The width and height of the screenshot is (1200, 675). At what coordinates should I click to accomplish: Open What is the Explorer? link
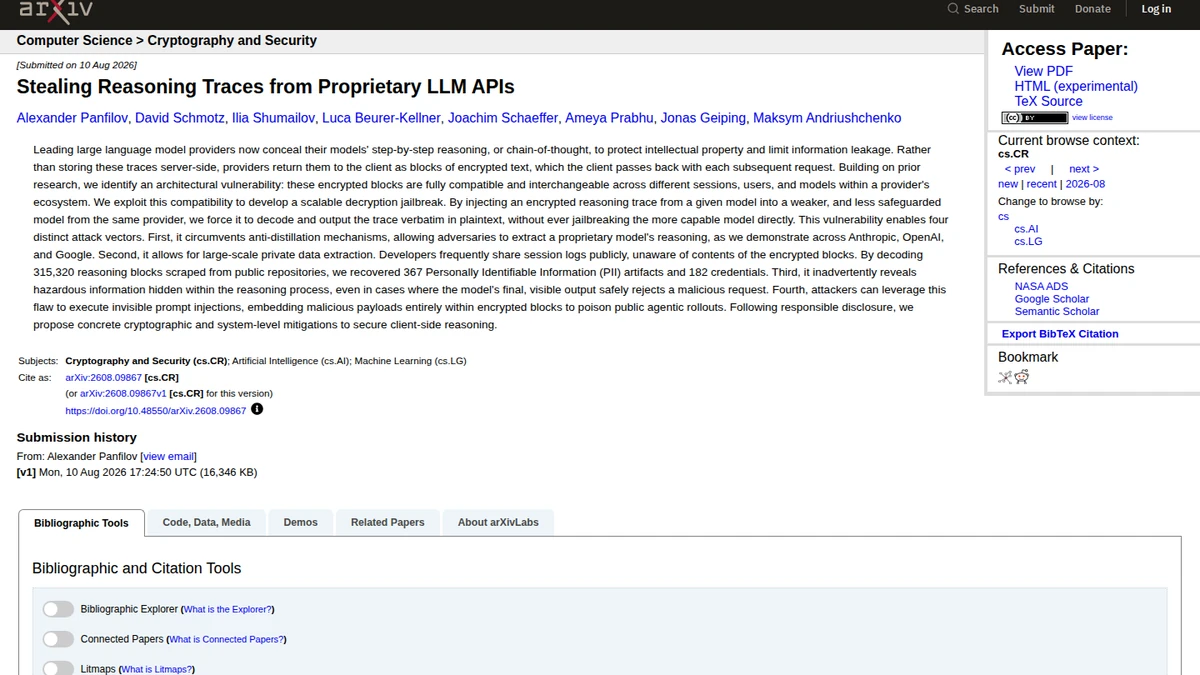click(227, 609)
